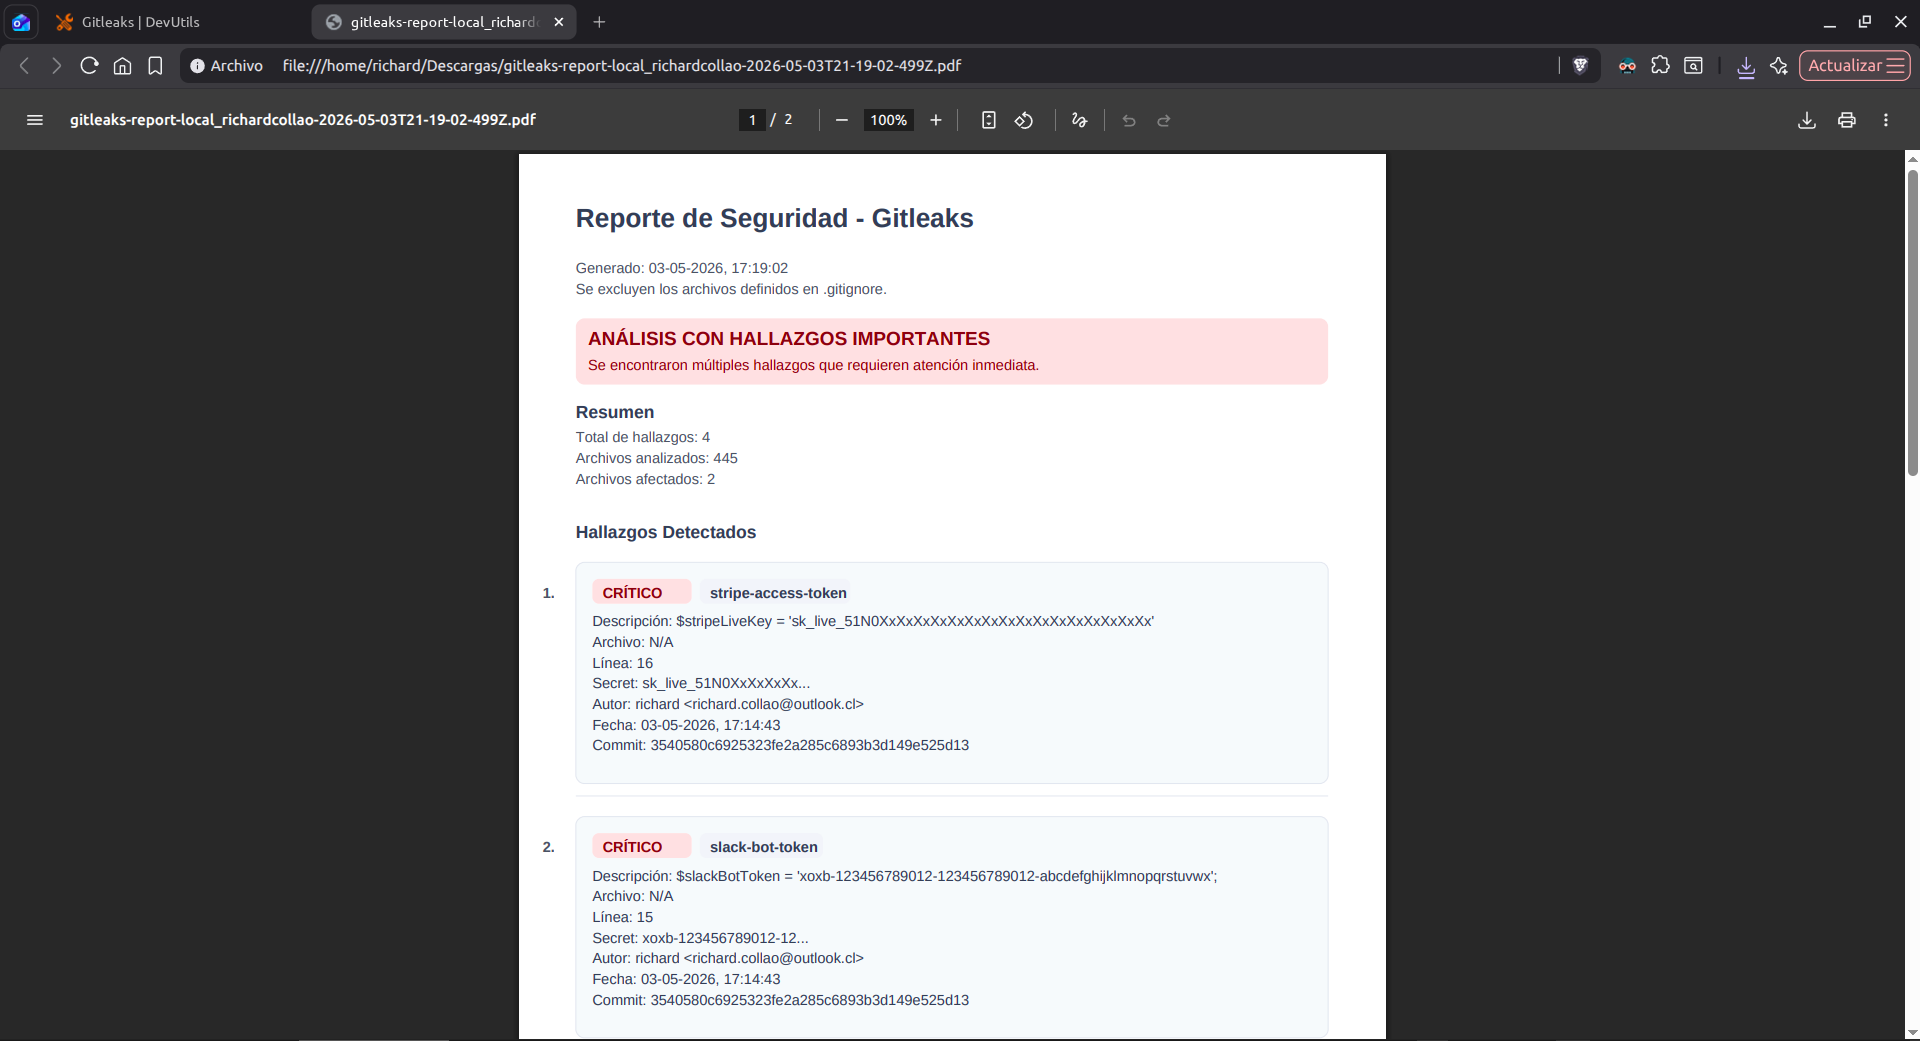Select the PDF draw annotation tool
Screen dimensions: 1920x1041
(1079, 120)
